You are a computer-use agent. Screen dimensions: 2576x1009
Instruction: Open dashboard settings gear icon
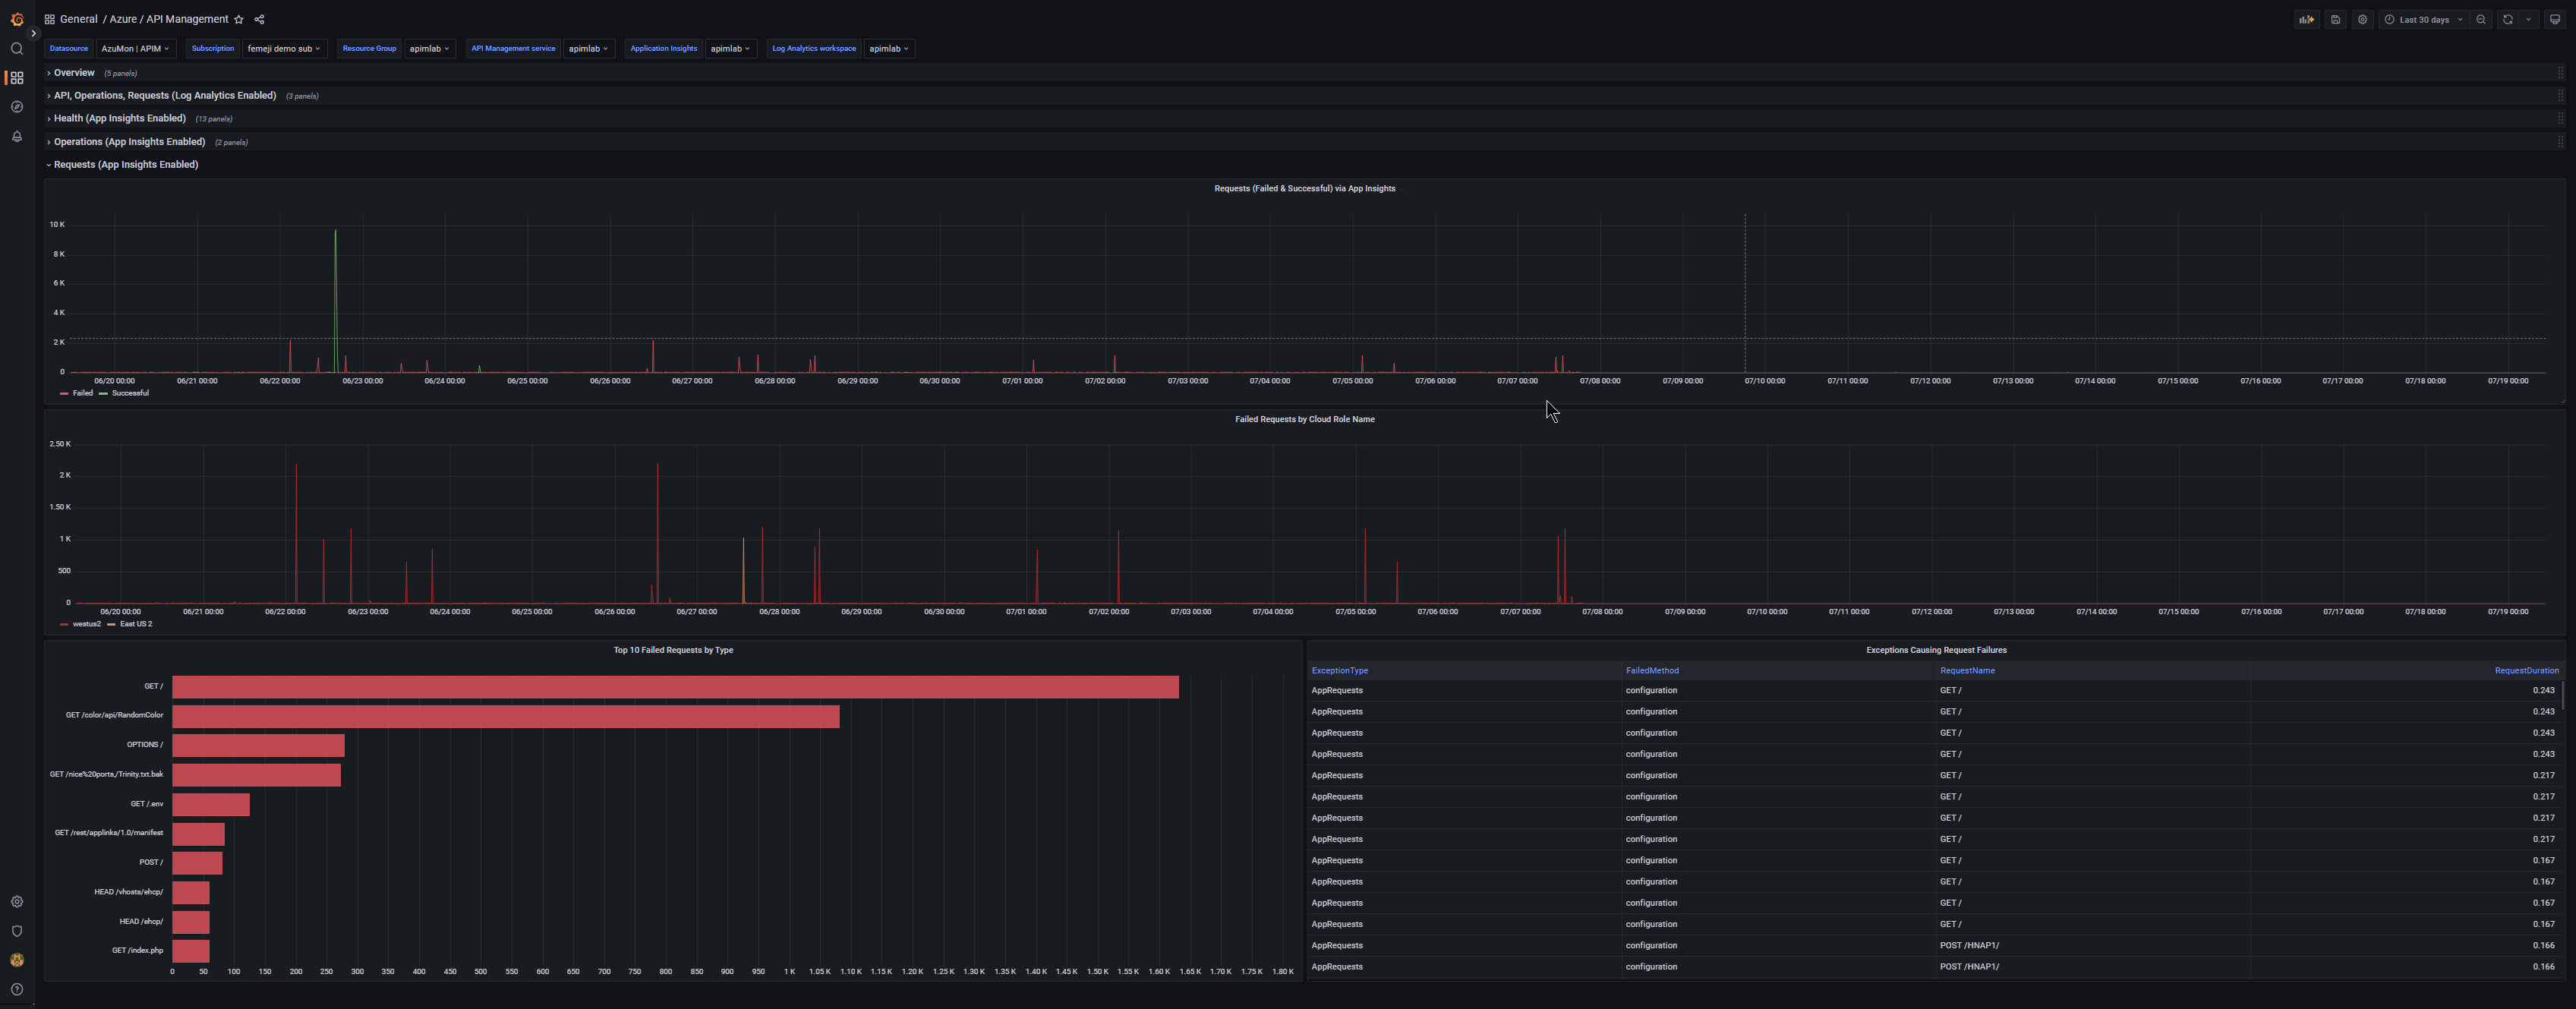coord(2362,19)
